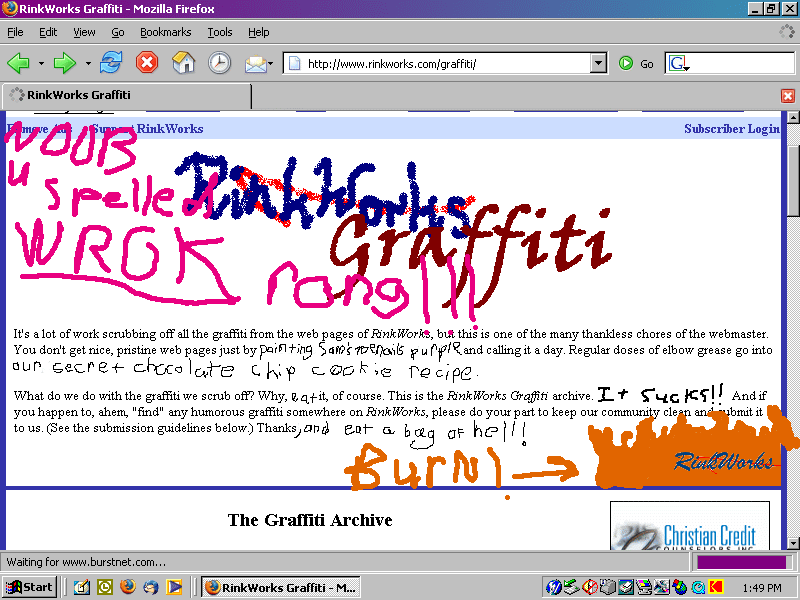Click the green Back arrow button
The width and height of the screenshot is (800, 600).
point(19,63)
